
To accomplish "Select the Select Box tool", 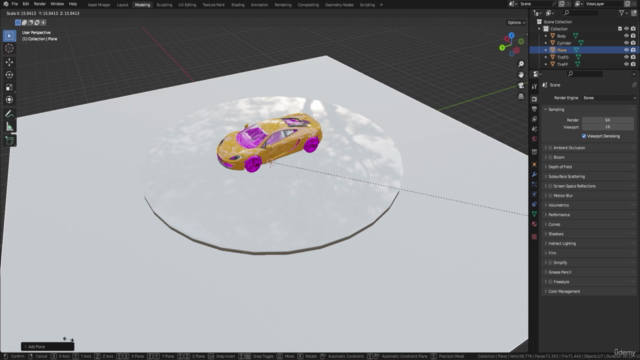I will 9,36.
